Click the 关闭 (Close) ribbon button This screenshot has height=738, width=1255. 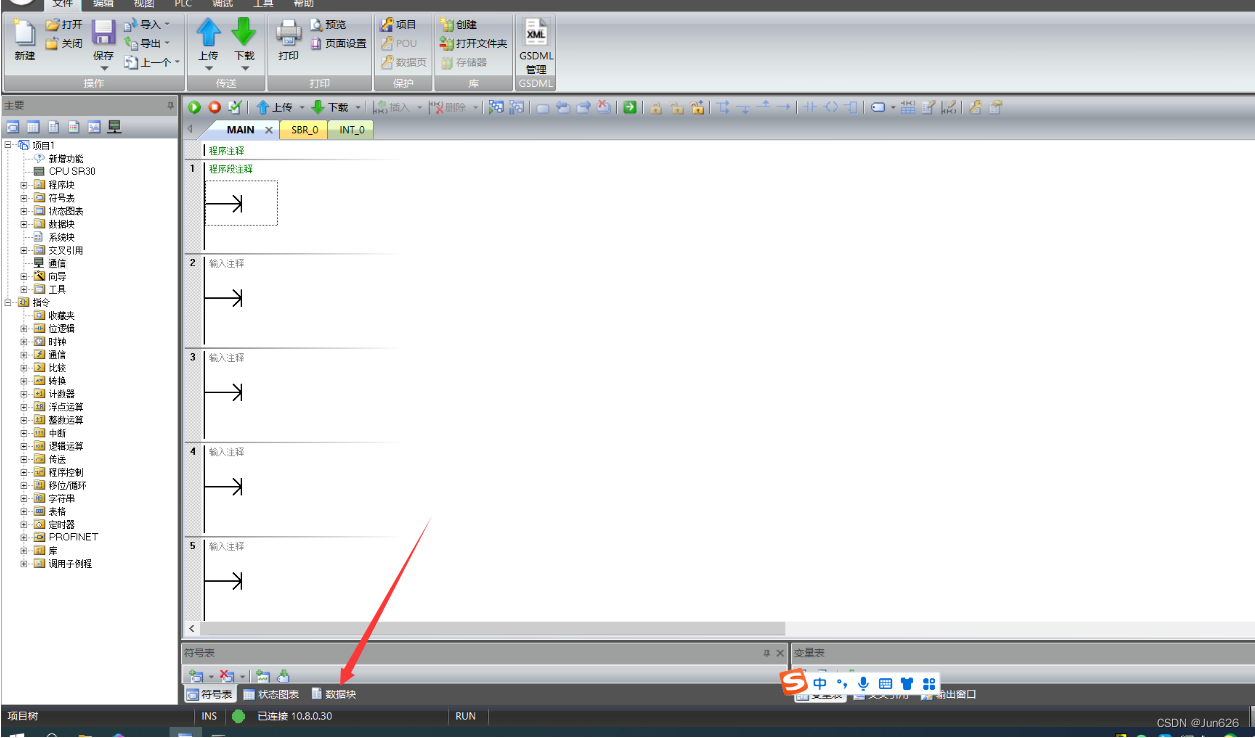point(64,43)
